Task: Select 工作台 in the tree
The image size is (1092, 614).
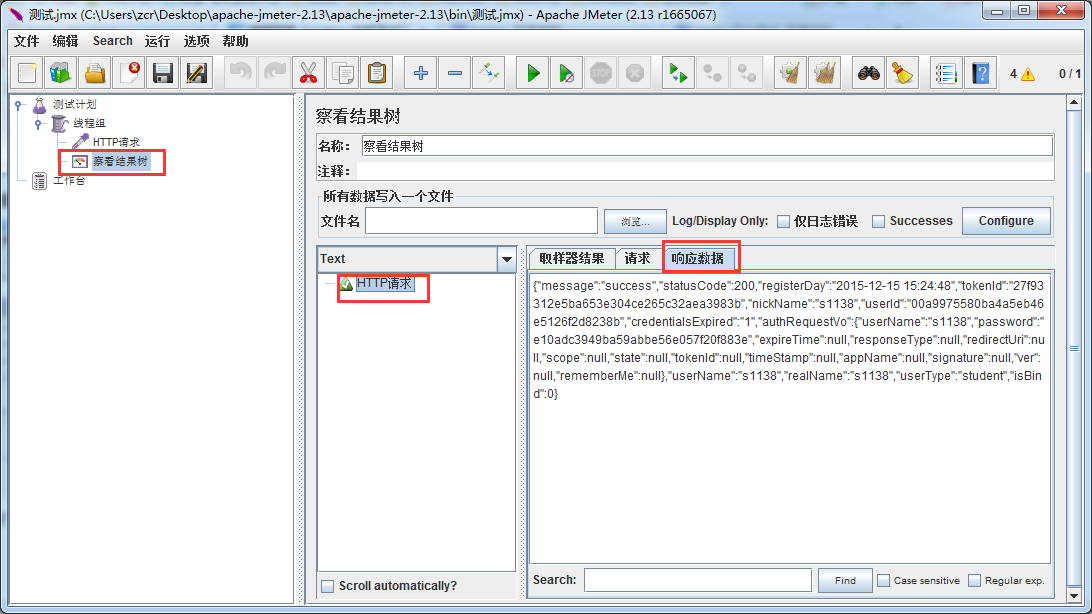Action: point(69,180)
